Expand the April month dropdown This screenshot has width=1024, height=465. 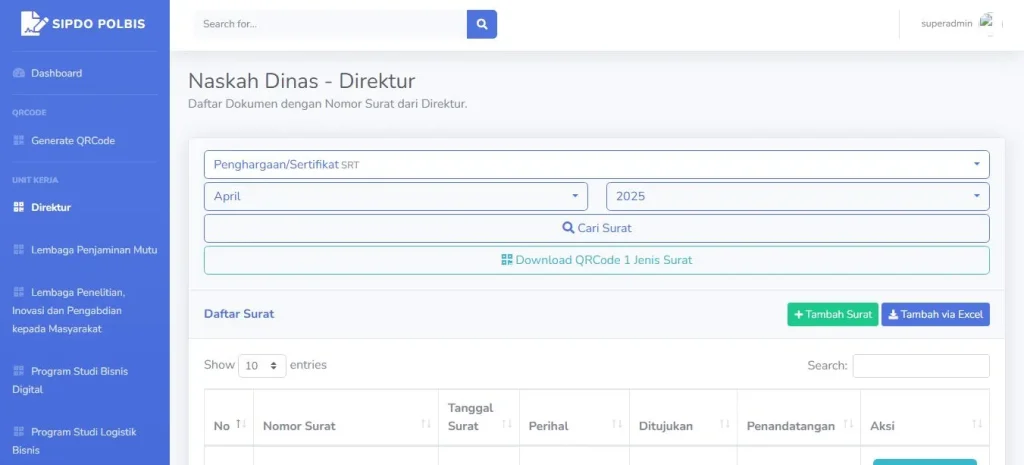point(395,196)
